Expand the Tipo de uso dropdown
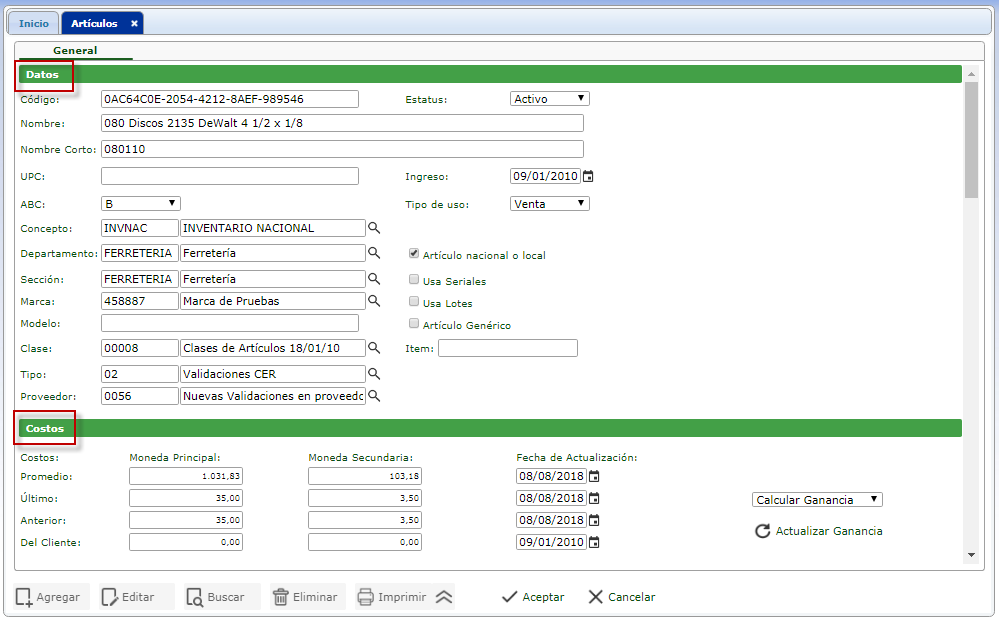 (x=549, y=204)
